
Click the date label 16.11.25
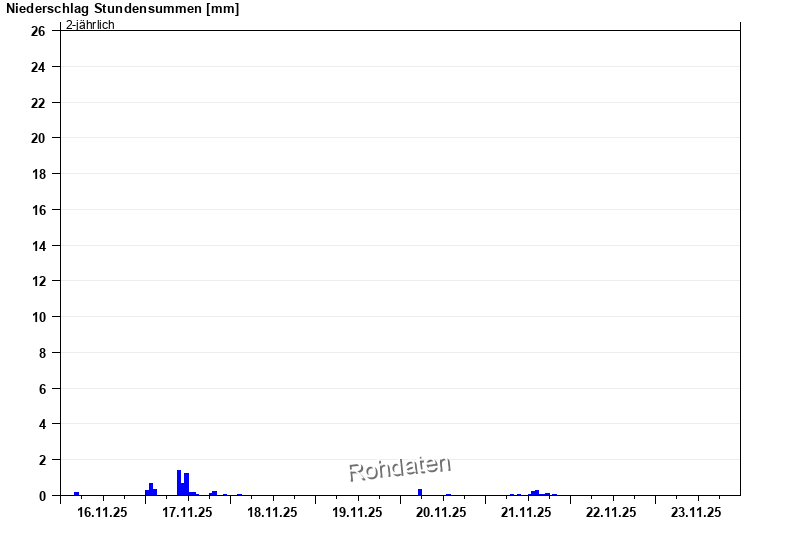(x=102, y=512)
